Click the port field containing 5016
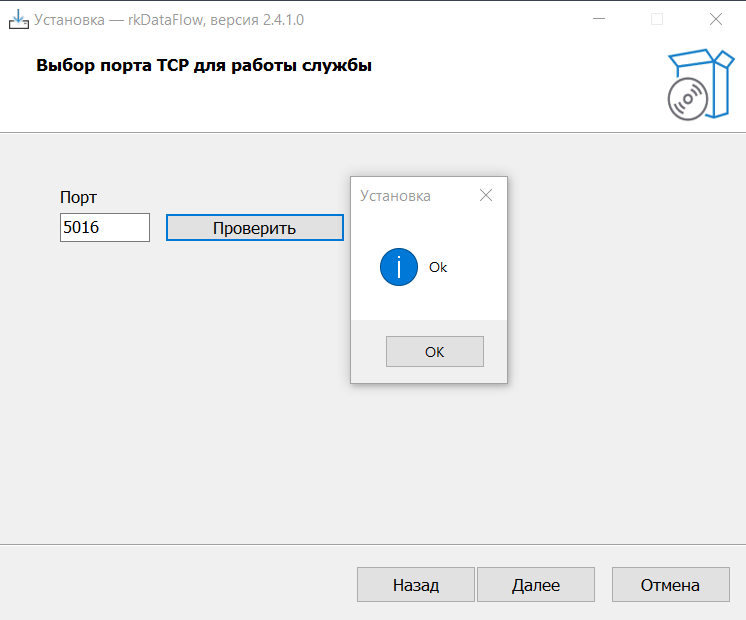Screen dimensions: 746x620 pyautogui.click(x=104, y=228)
